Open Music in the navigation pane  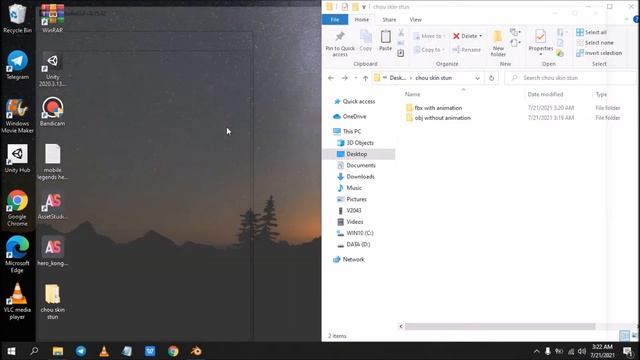[x=349, y=188]
